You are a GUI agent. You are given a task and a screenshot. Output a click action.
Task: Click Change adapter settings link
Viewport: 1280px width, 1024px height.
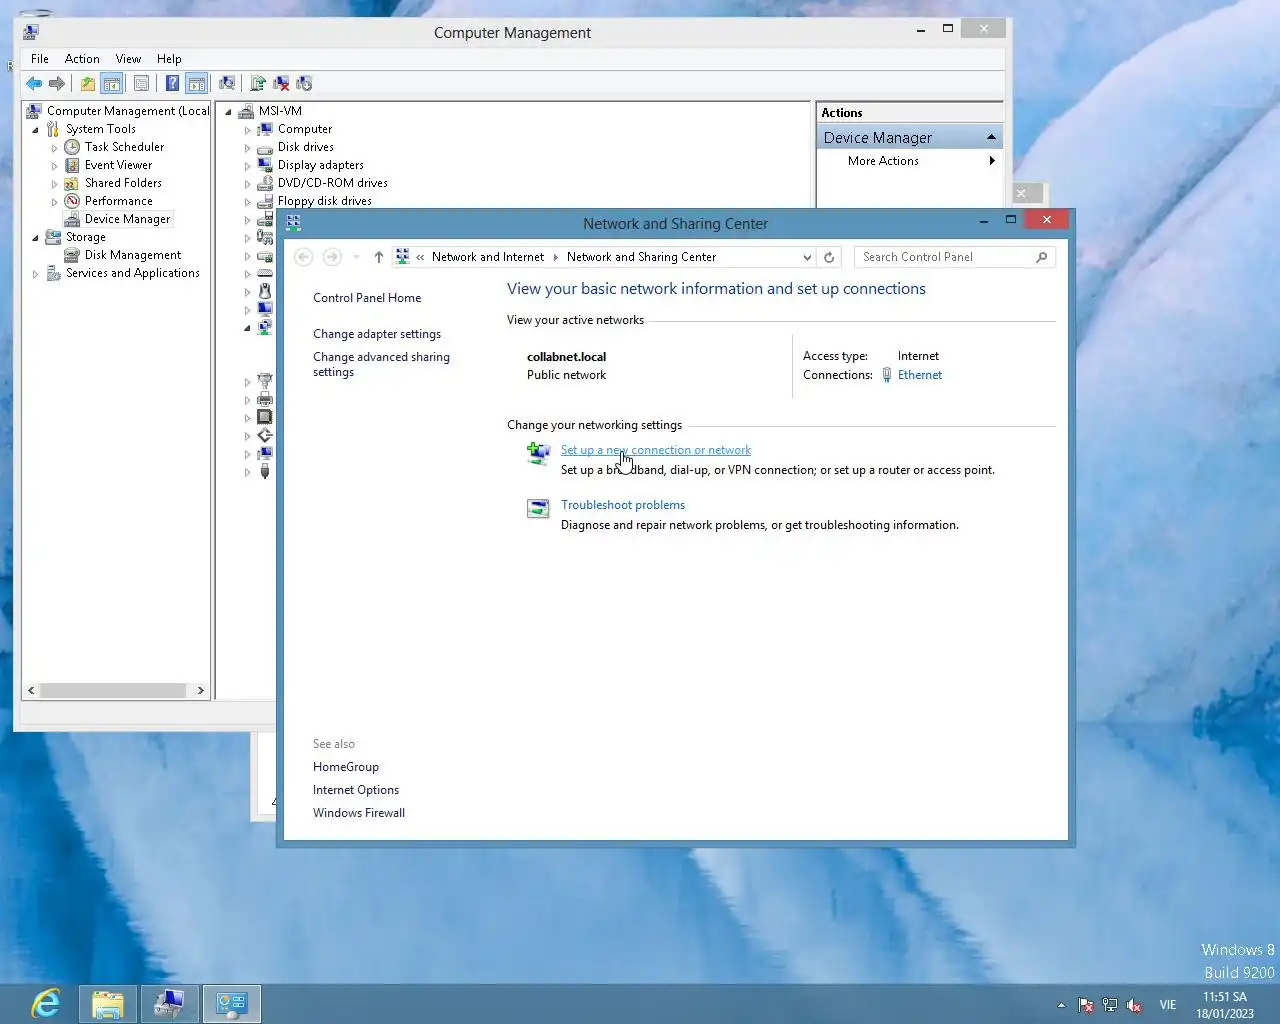tap(377, 334)
